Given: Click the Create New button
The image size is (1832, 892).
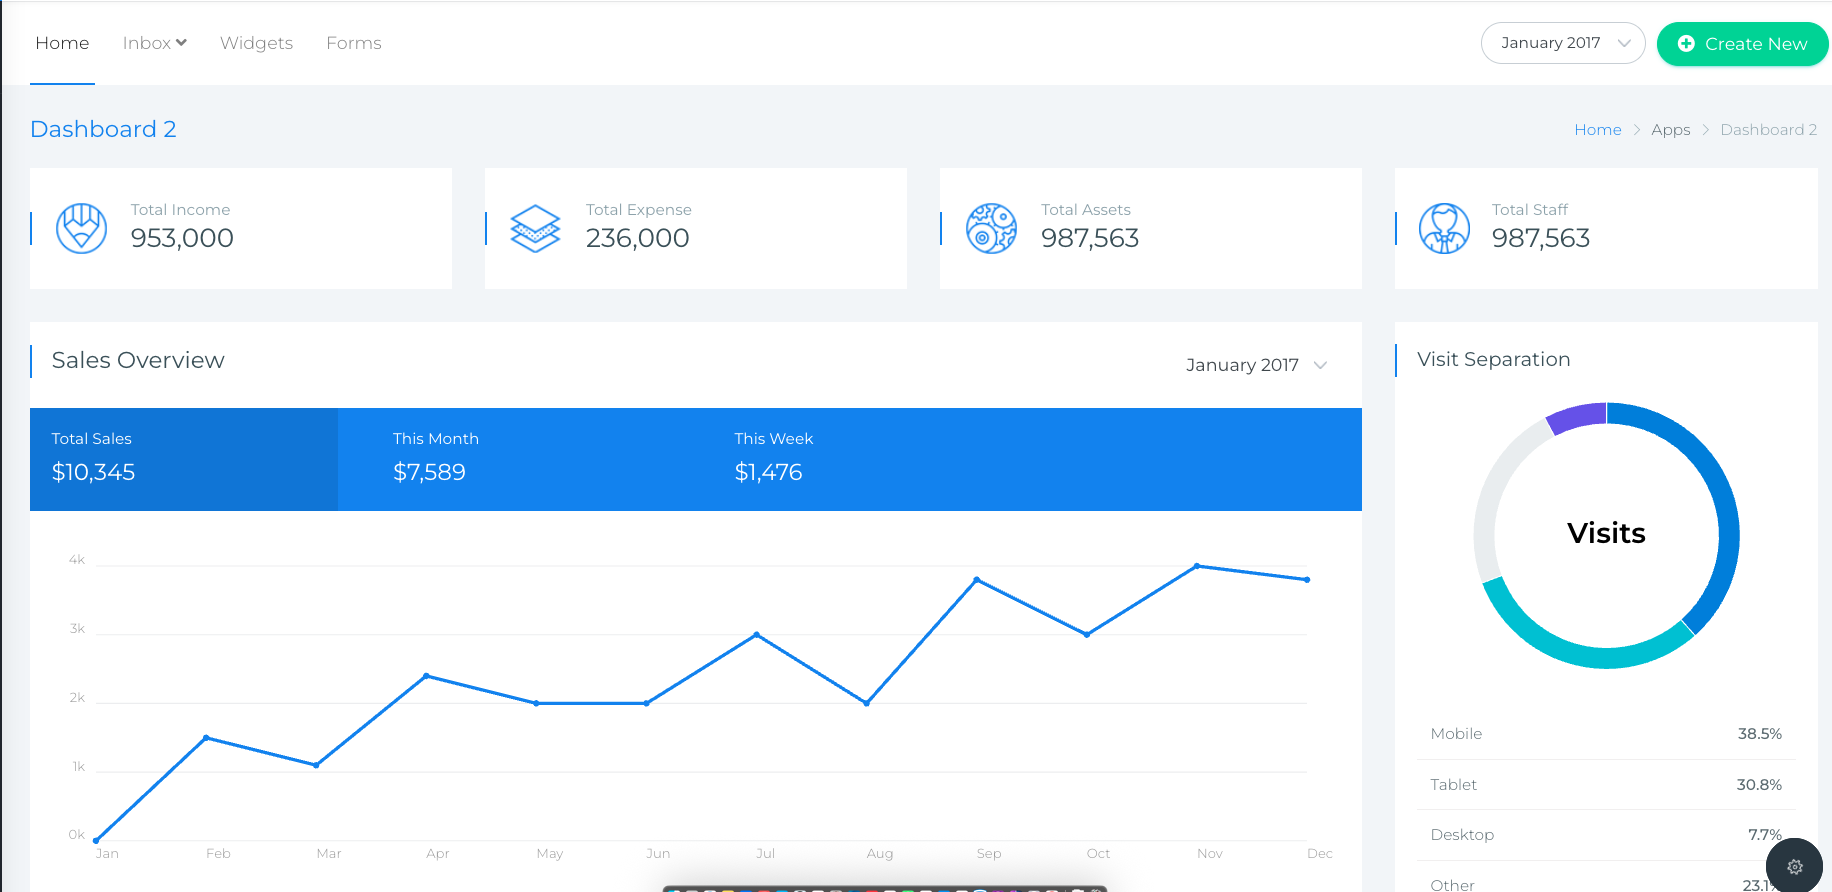Looking at the screenshot, I should pos(1742,44).
